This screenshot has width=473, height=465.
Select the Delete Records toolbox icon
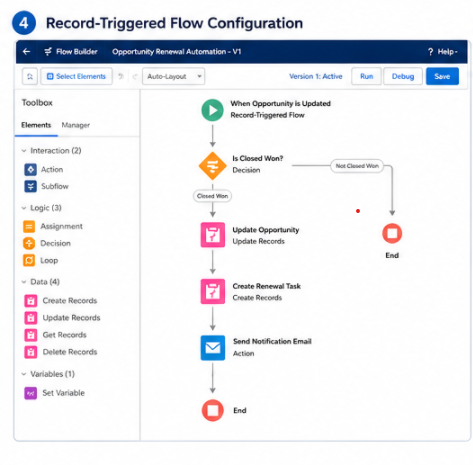pos(31,352)
